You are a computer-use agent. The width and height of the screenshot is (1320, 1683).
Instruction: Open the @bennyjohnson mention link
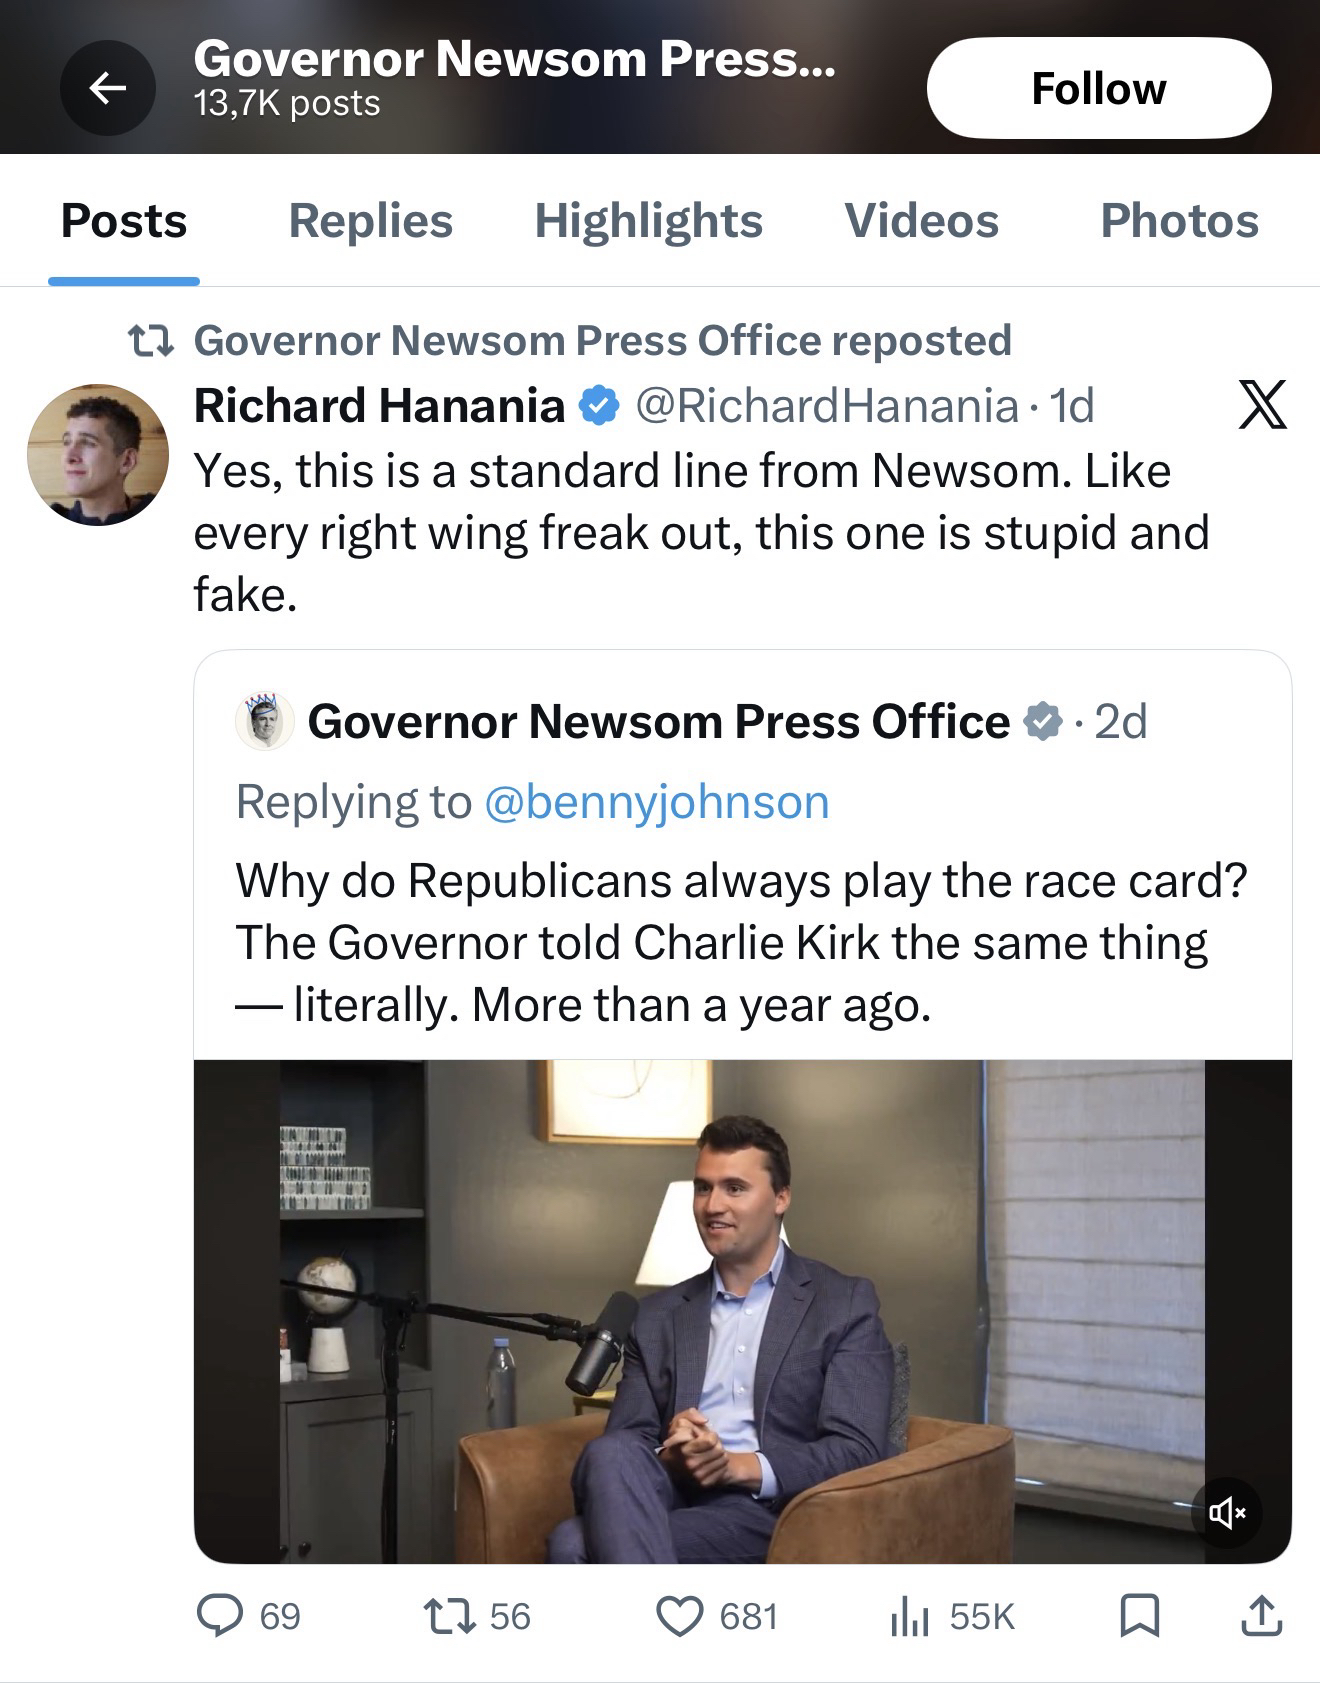click(656, 802)
